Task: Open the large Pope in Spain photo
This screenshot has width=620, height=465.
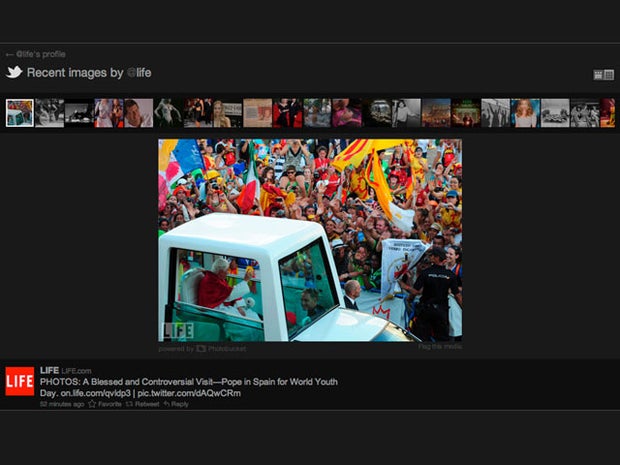Action: coord(310,240)
